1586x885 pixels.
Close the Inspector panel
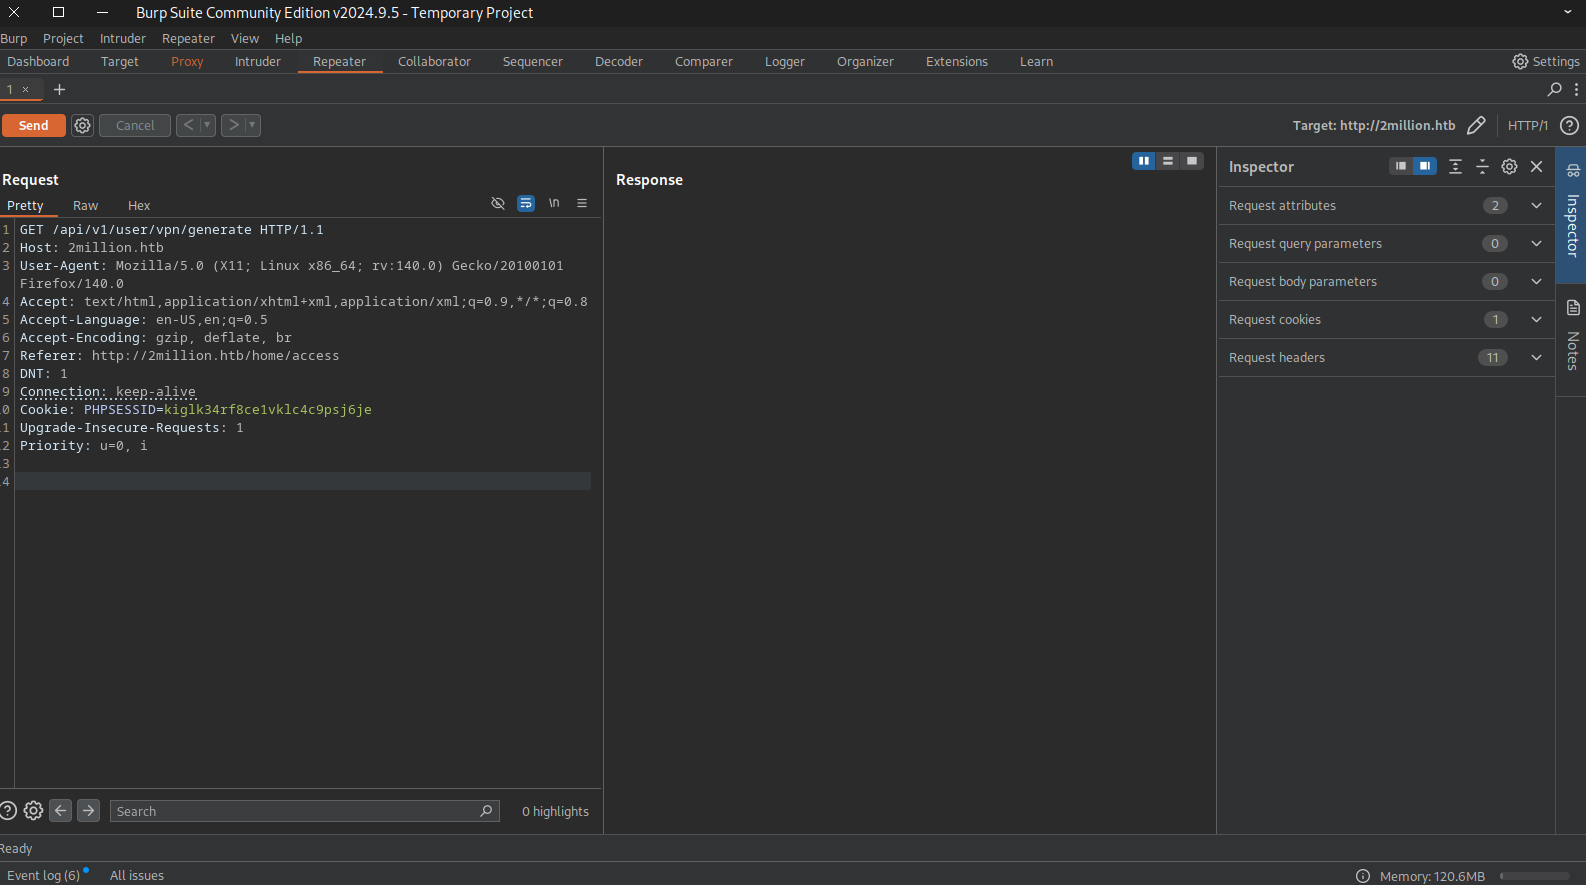coord(1536,167)
